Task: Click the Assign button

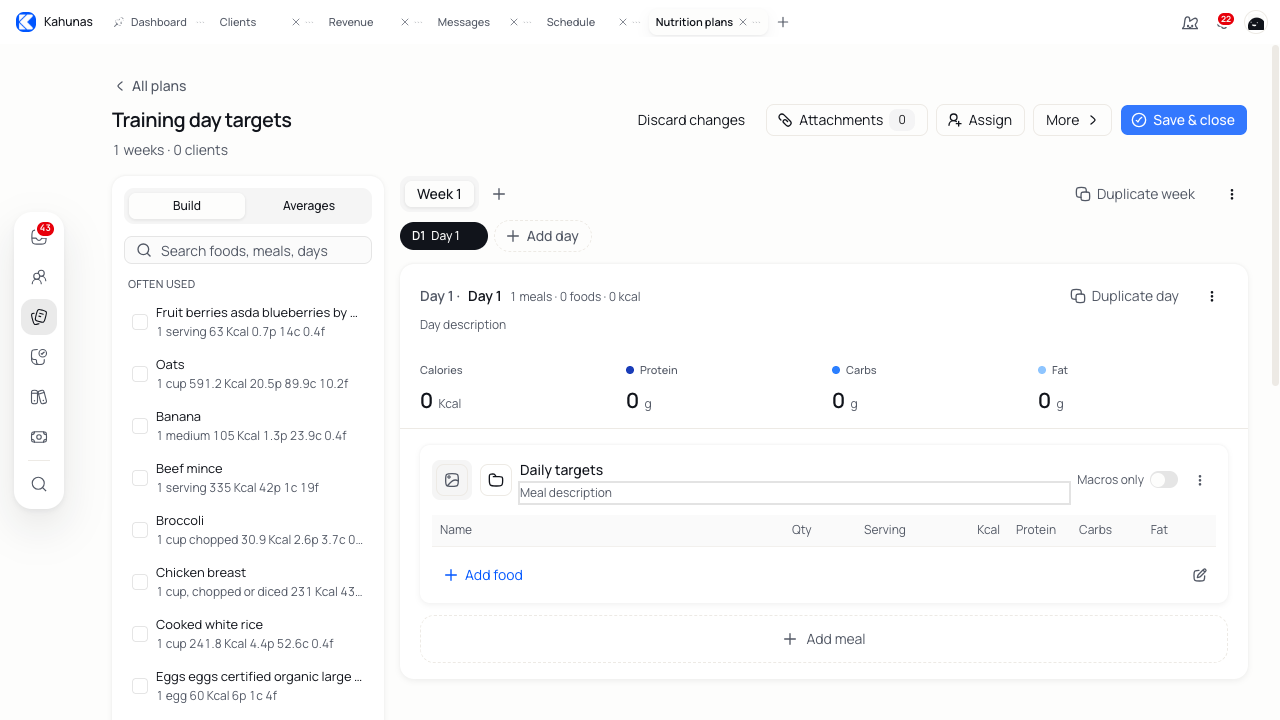Action: pyautogui.click(x=980, y=120)
